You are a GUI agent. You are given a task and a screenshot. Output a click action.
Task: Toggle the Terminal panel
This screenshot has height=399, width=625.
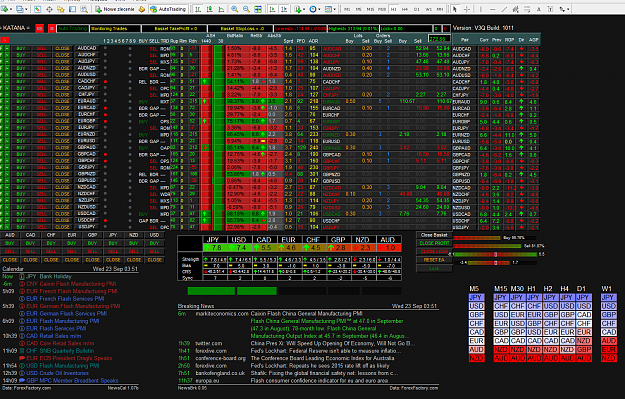[72, 9]
